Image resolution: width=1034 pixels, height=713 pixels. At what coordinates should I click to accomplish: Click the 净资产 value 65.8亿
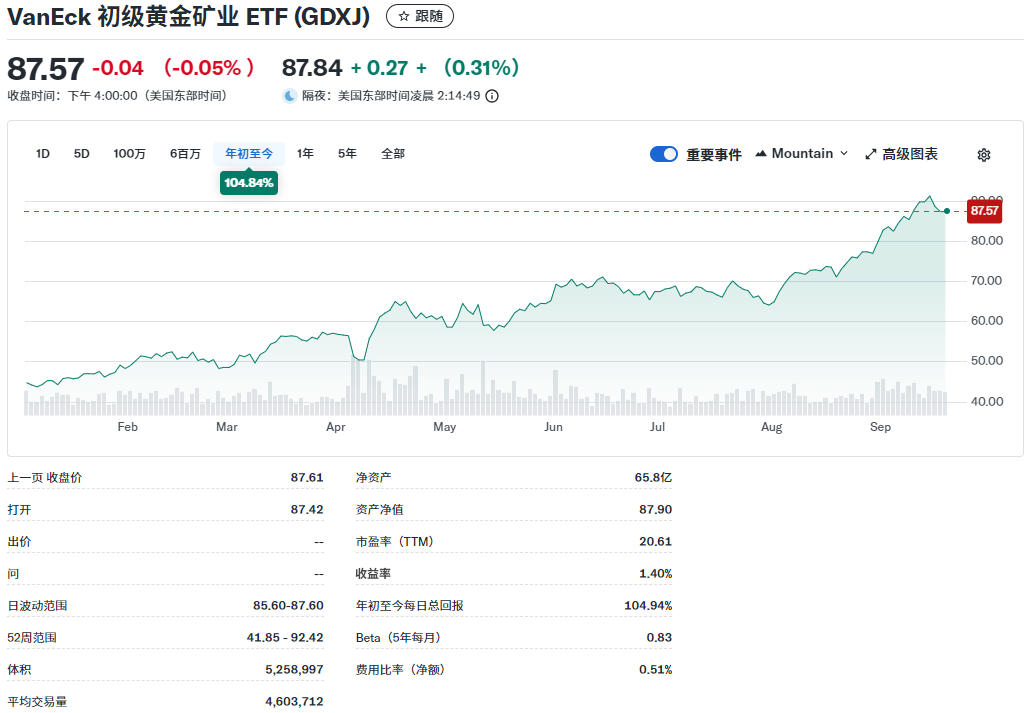(654, 478)
